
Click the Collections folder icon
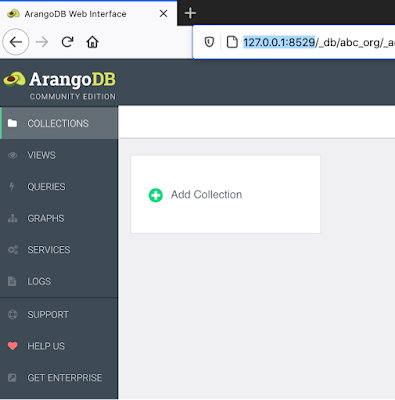(x=12, y=123)
